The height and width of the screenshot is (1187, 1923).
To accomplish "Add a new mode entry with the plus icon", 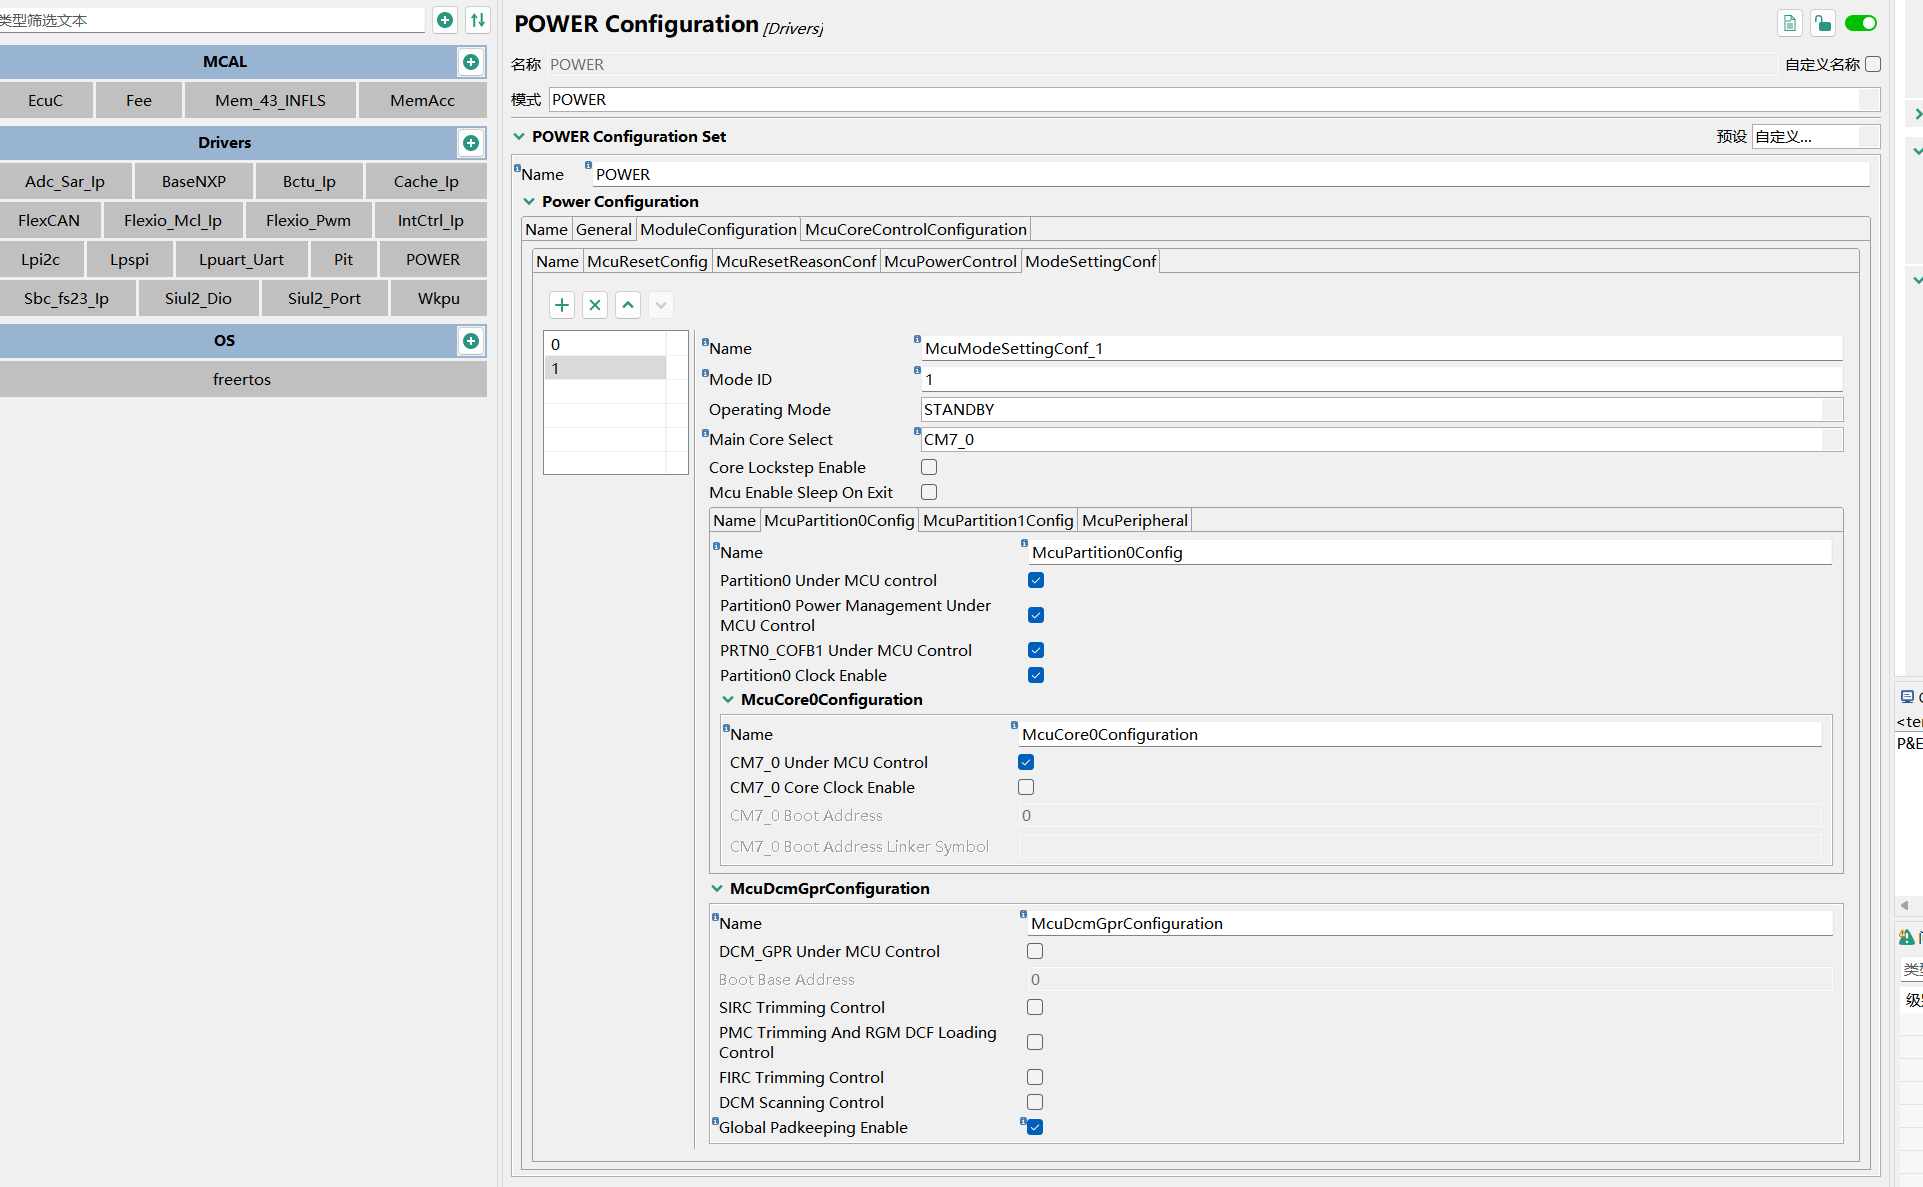I will click(562, 305).
